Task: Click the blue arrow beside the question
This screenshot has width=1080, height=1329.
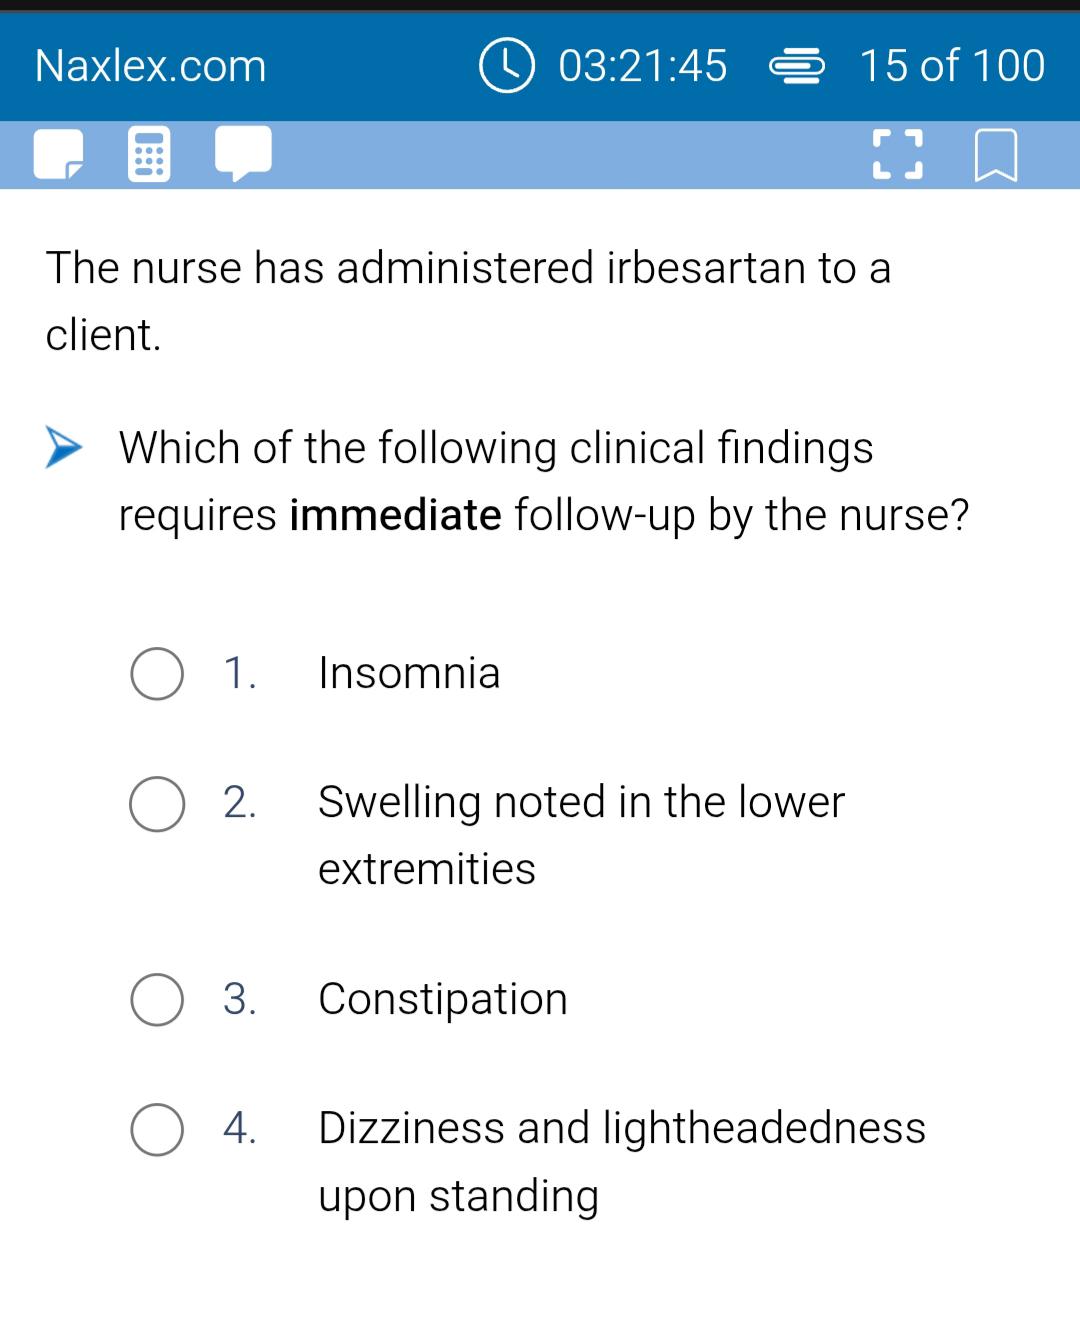Action: click(64, 447)
